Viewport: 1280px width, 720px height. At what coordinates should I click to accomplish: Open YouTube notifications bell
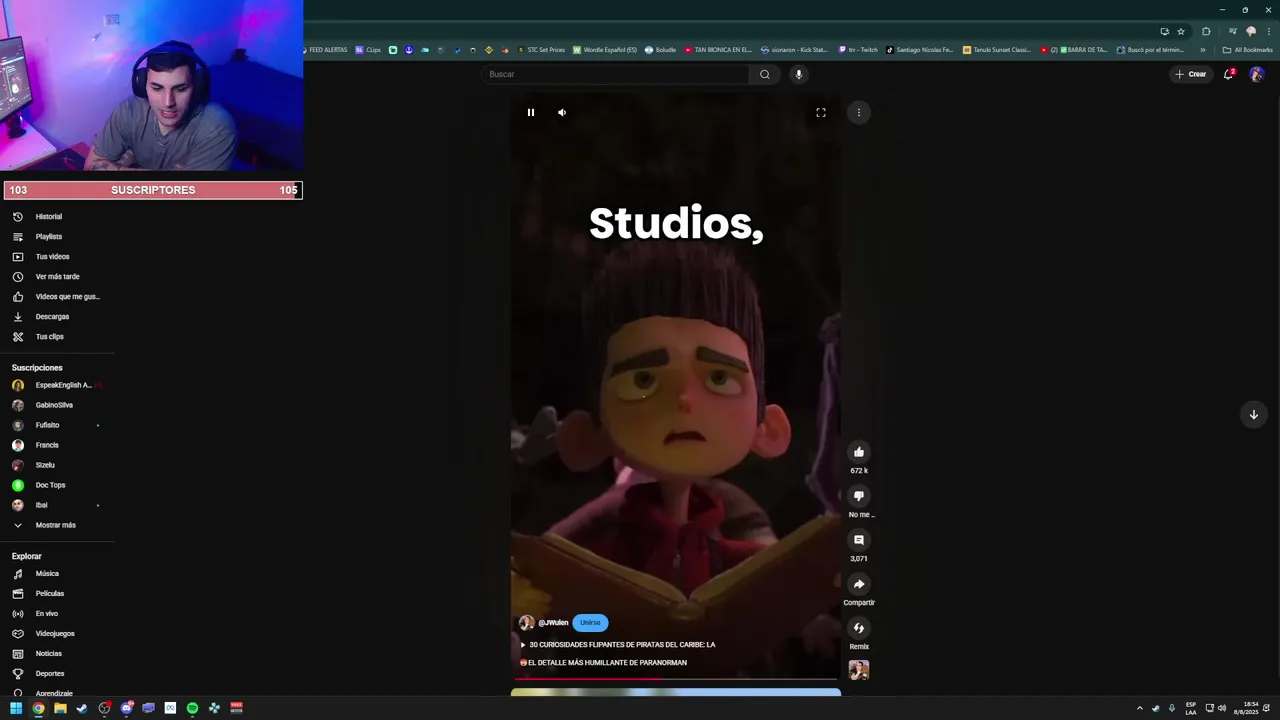click(1229, 74)
